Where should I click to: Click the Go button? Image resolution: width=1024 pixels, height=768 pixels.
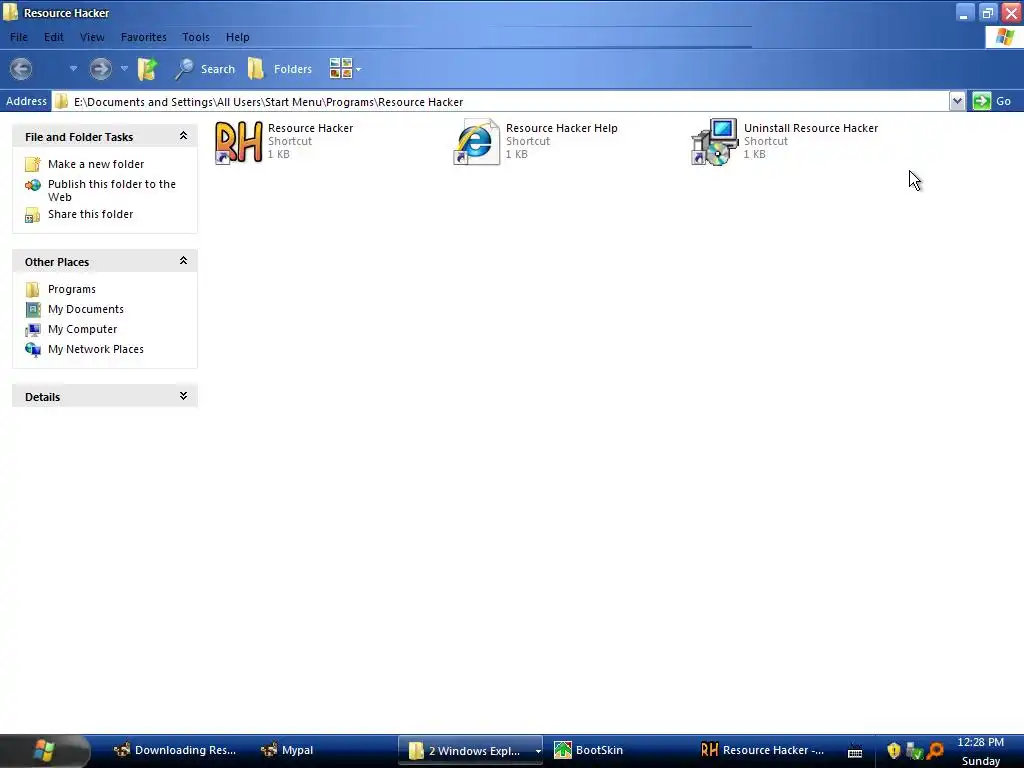(993, 101)
